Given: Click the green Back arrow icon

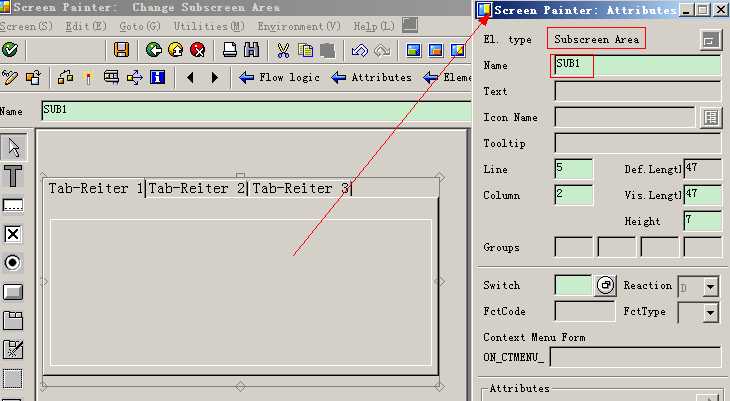Looking at the screenshot, I should pyautogui.click(x=153, y=49).
